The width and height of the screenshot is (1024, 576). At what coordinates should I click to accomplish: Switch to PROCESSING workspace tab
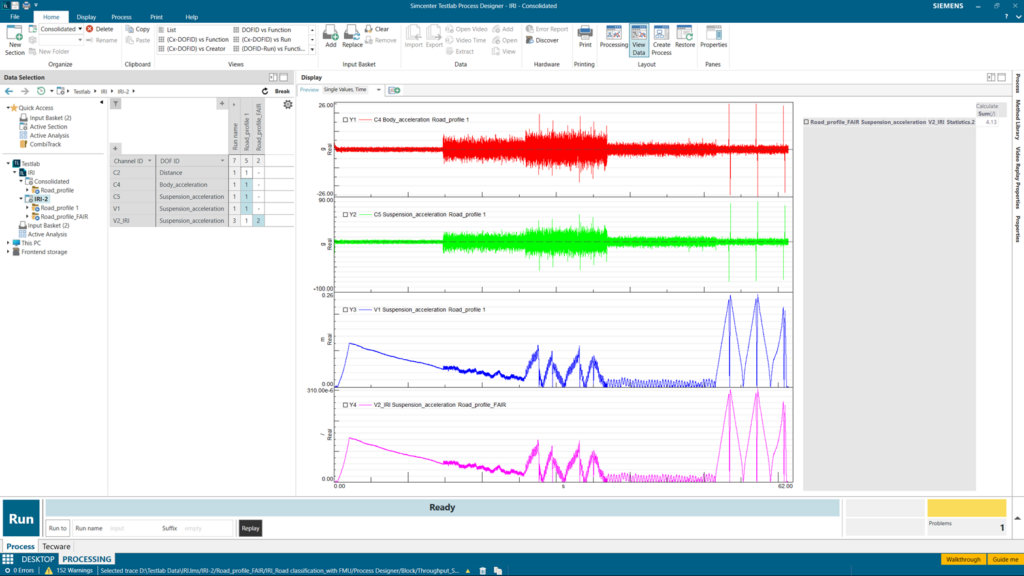coord(86,559)
